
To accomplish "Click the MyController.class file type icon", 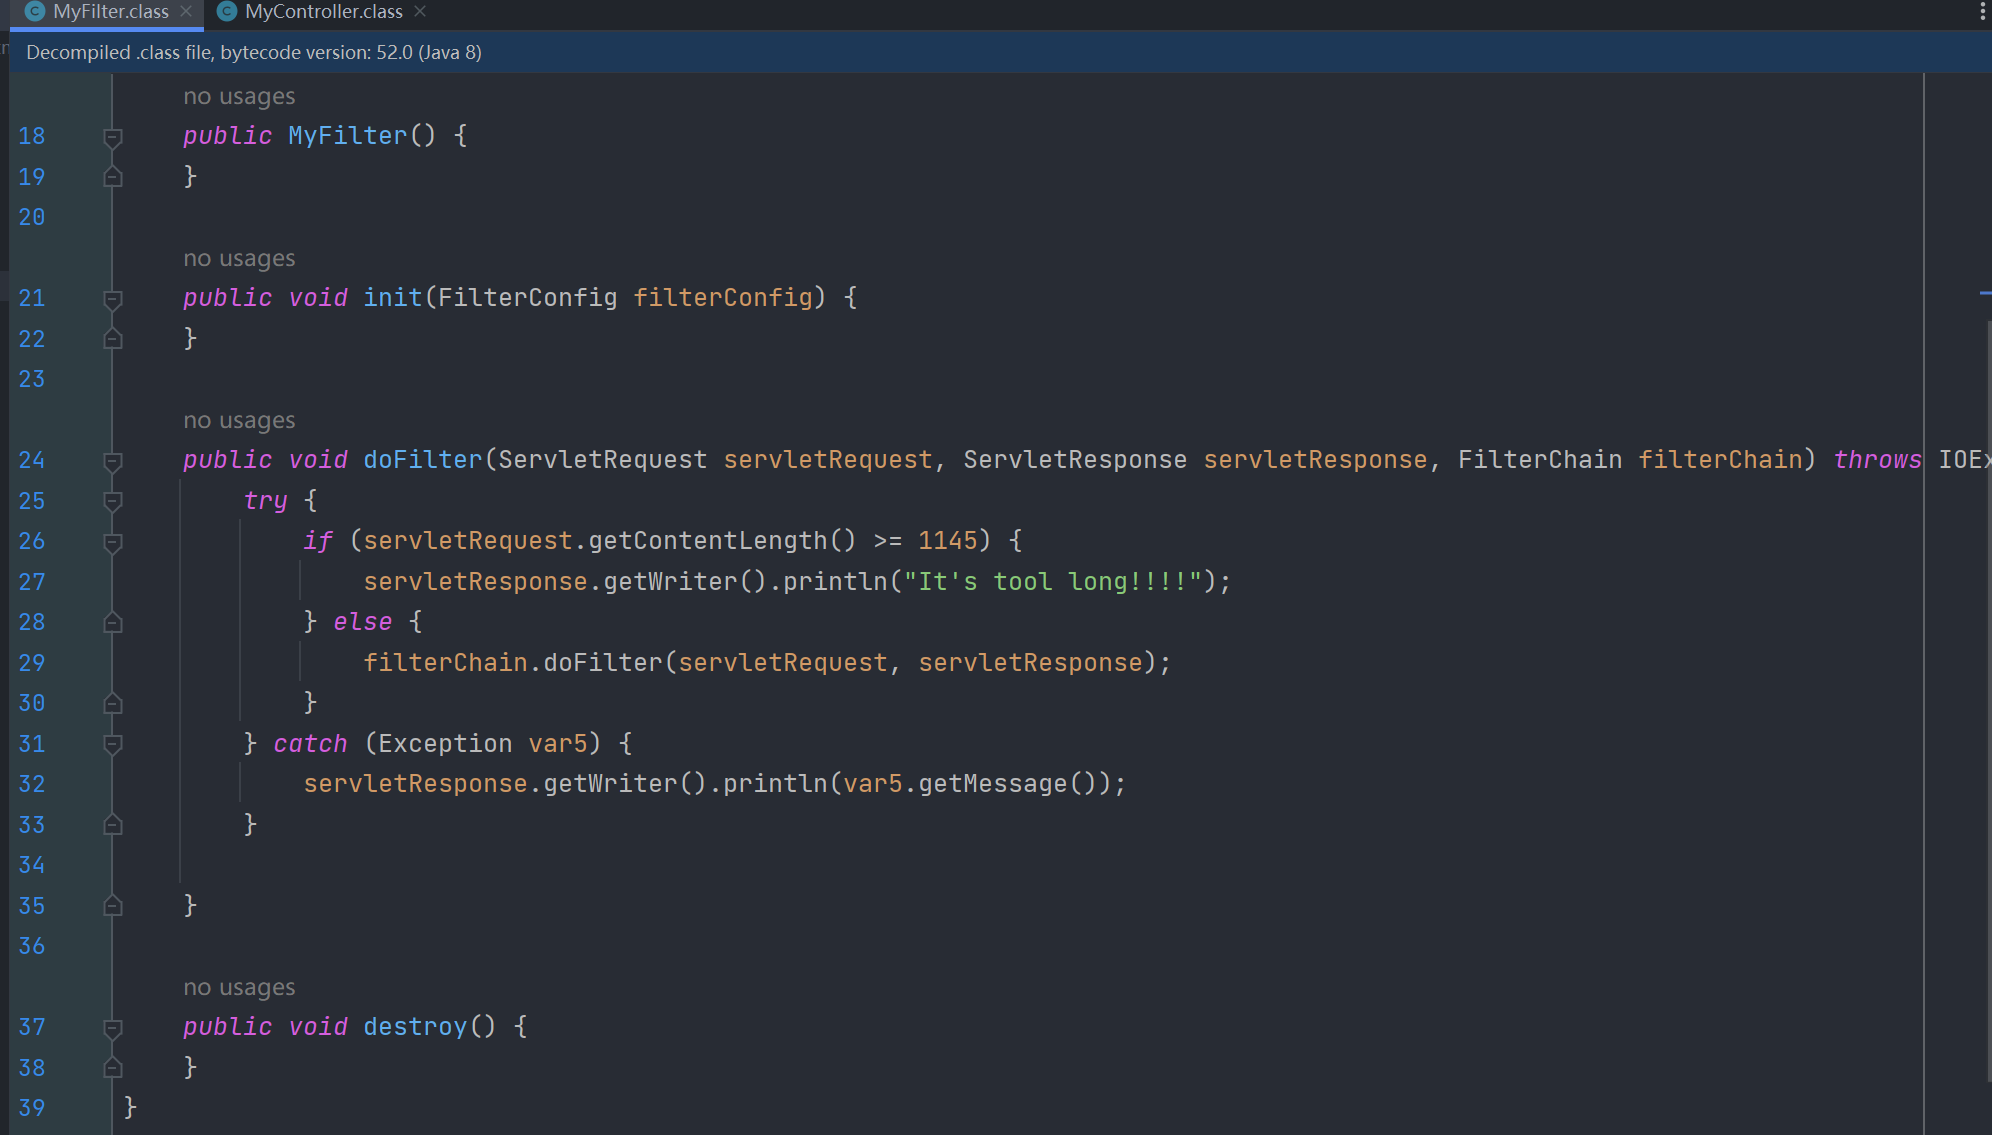I will coord(227,12).
